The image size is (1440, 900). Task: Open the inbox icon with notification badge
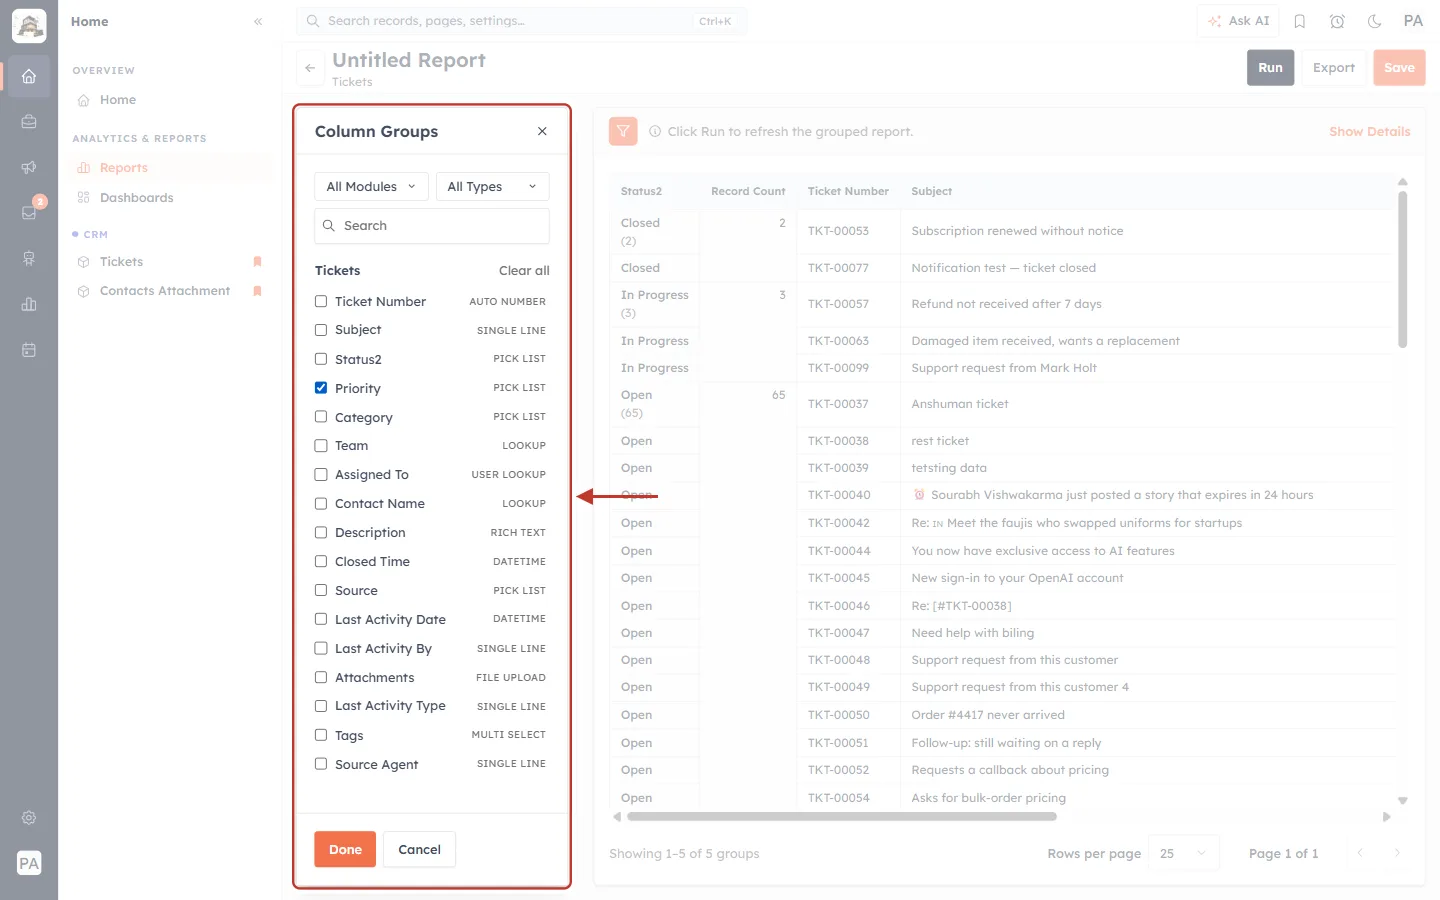pos(29,212)
